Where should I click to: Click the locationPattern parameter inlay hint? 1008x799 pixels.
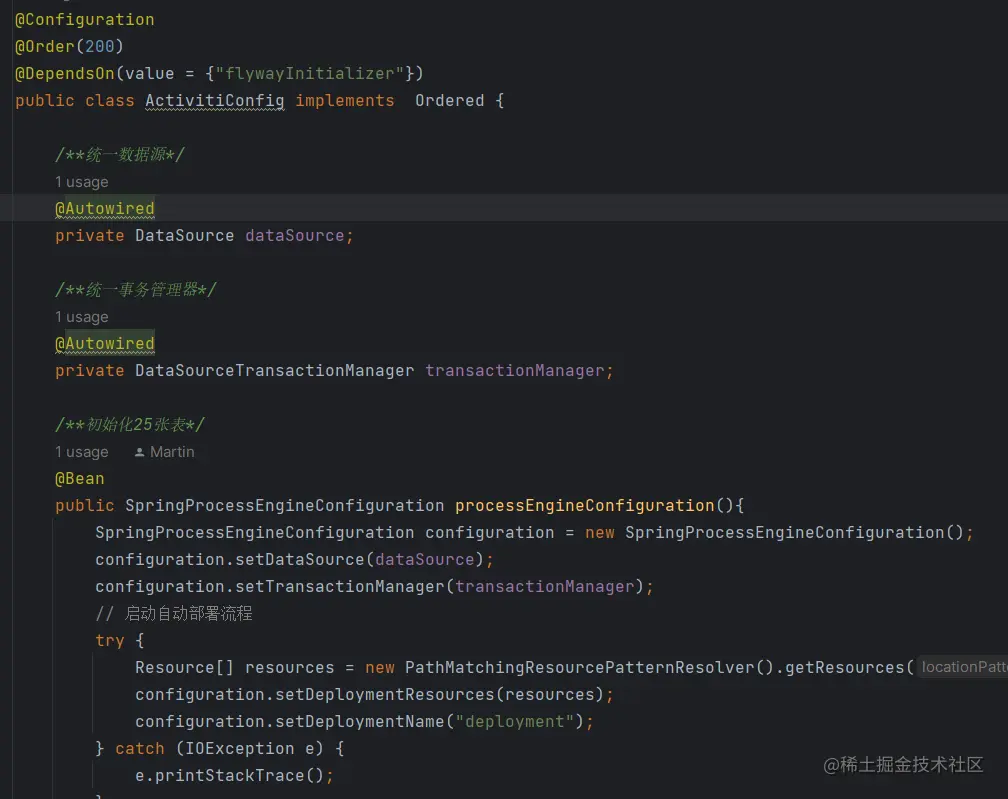click(963, 667)
